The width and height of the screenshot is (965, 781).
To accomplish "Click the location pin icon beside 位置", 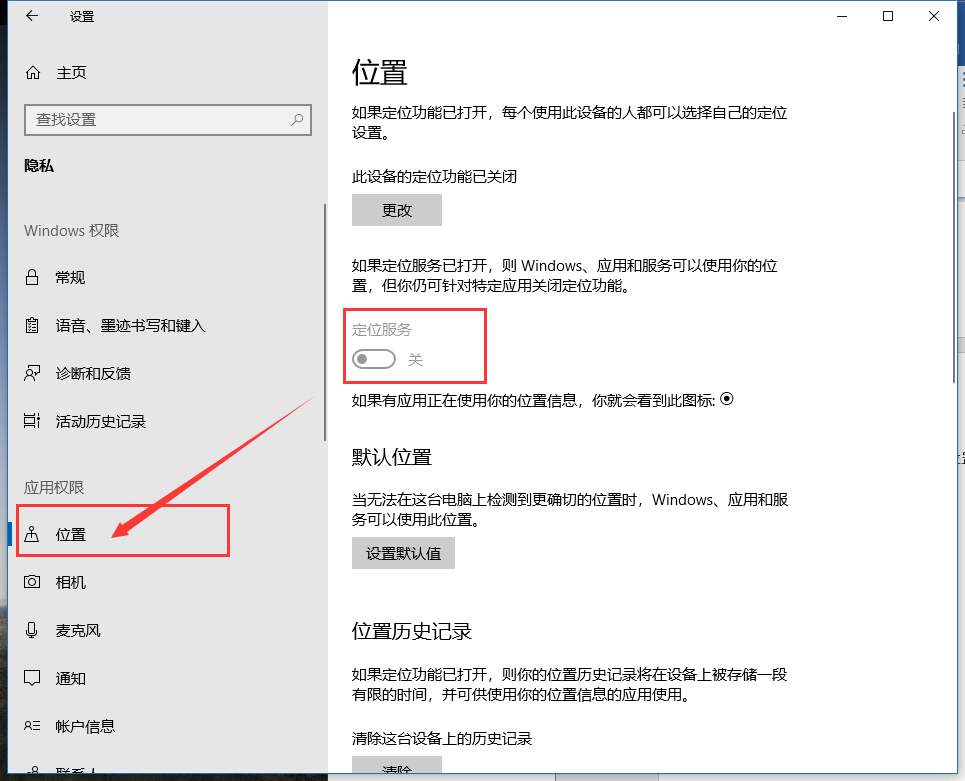I will [x=32, y=534].
